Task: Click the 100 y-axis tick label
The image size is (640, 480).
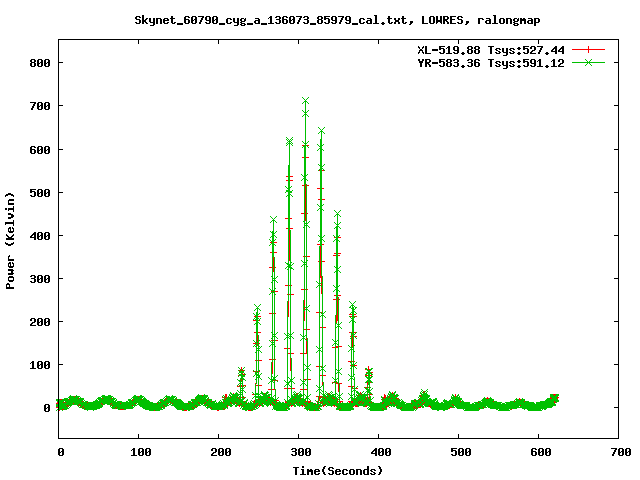Action: tap(40, 365)
